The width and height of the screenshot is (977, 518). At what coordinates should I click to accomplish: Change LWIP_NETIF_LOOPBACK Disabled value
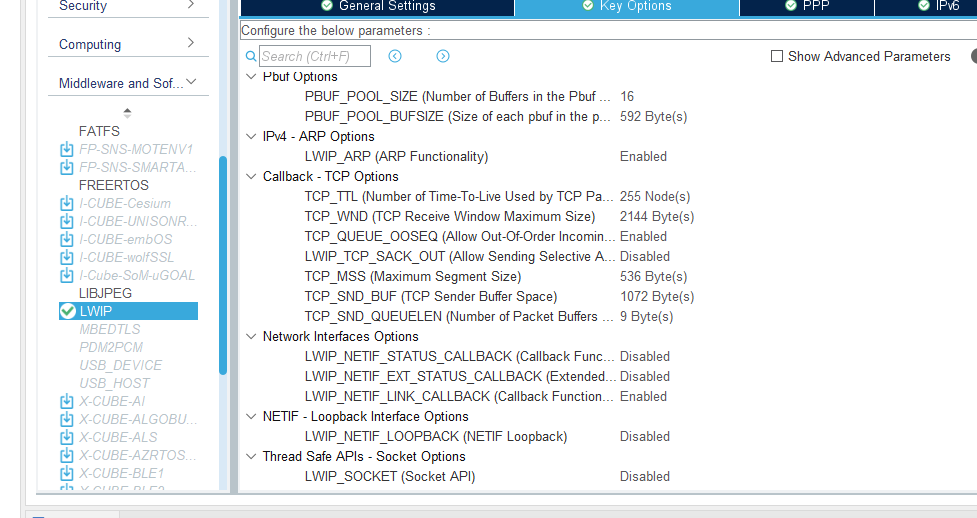point(645,436)
